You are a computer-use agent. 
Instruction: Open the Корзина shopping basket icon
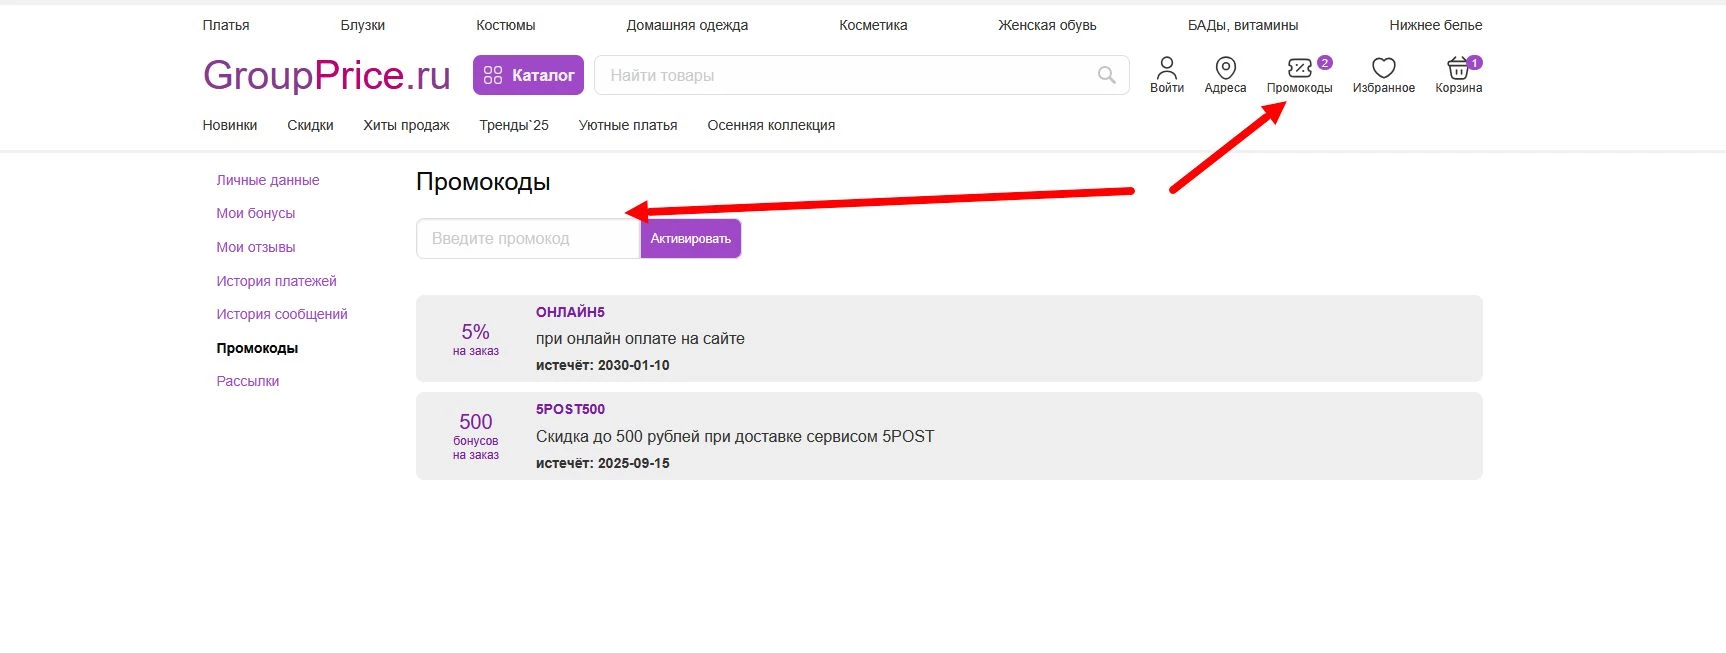1458,68
